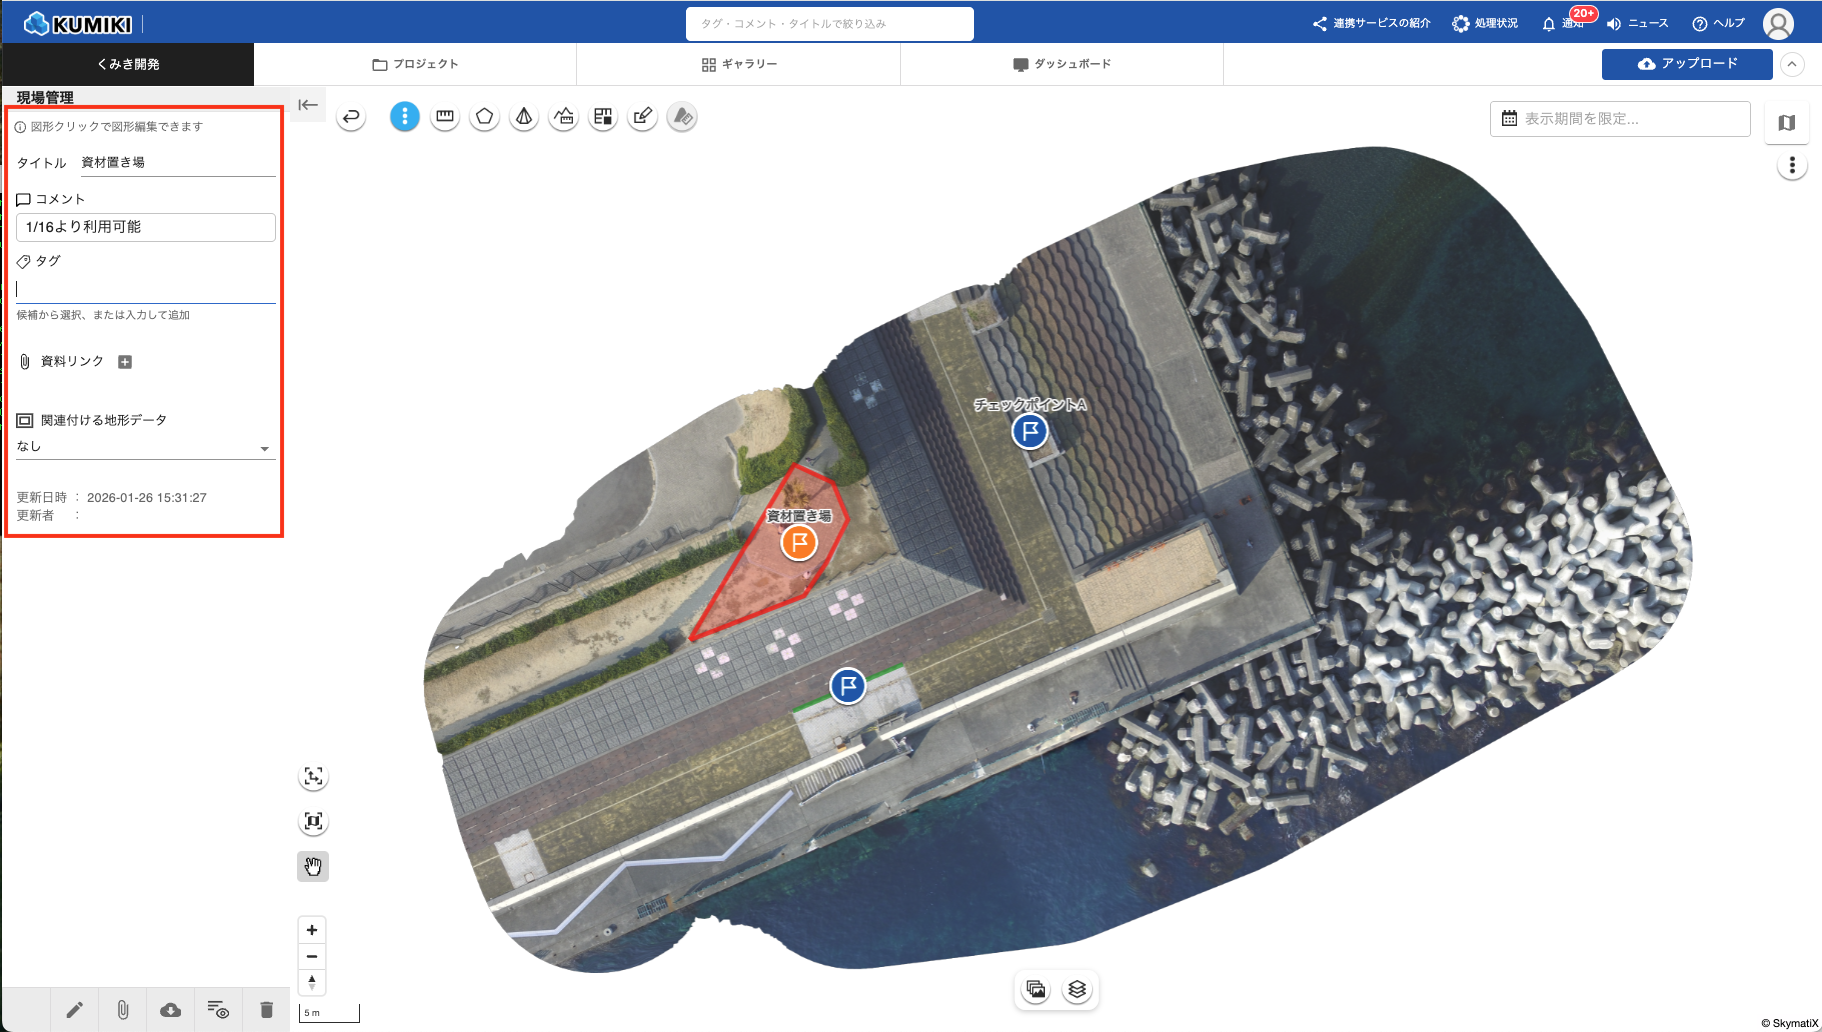Click the アップロード button
This screenshot has width=1822, height=1032.
[x=1687, y=64]
